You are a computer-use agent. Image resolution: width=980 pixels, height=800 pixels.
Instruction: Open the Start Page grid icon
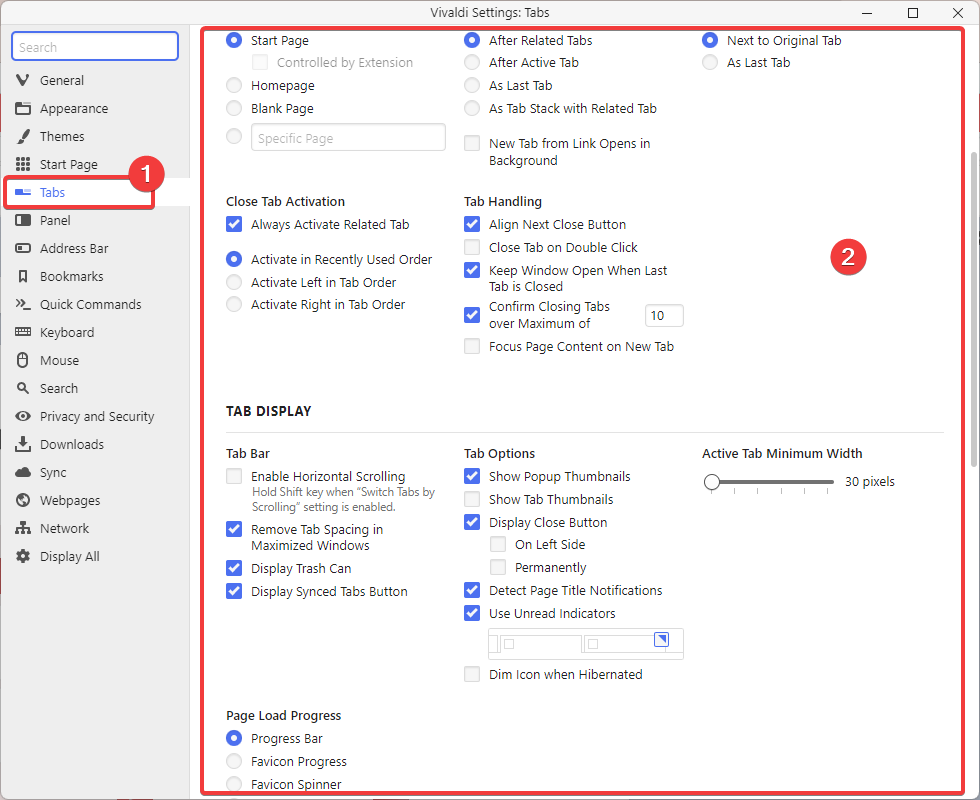point(22,164)
